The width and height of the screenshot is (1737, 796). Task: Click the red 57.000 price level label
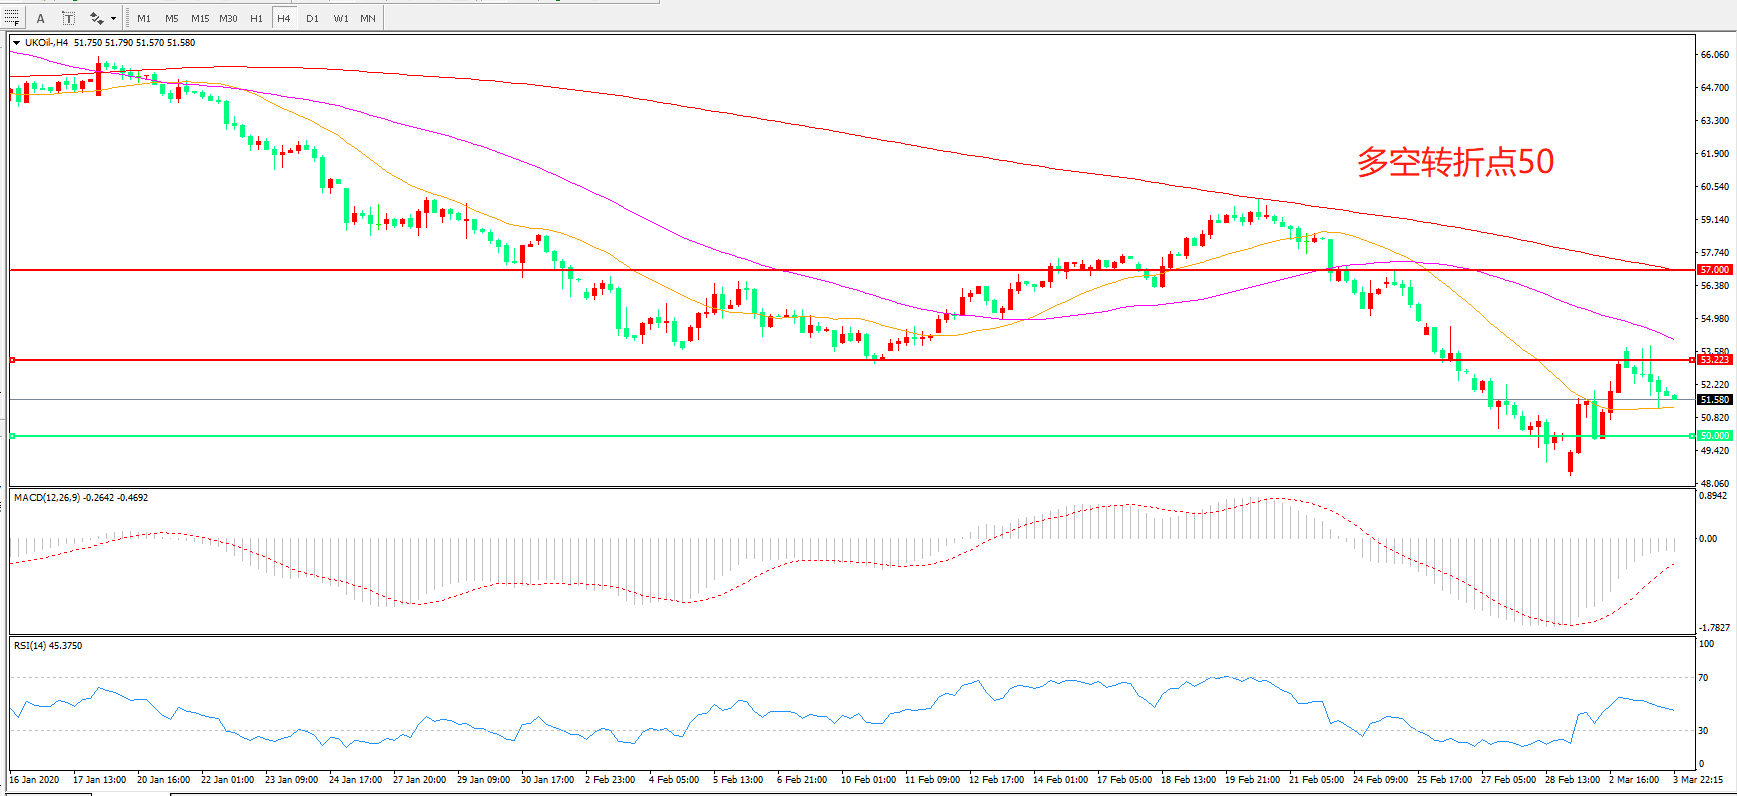1714,270
